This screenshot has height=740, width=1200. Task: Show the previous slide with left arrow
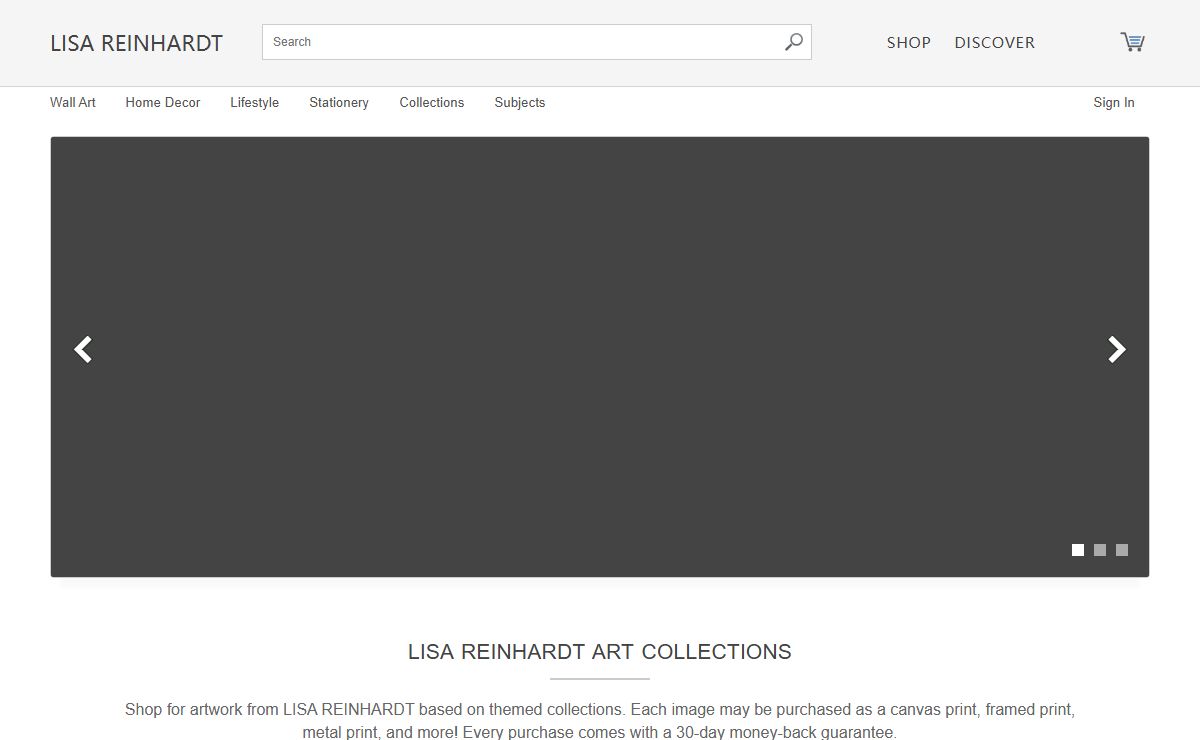click(84, 349)
